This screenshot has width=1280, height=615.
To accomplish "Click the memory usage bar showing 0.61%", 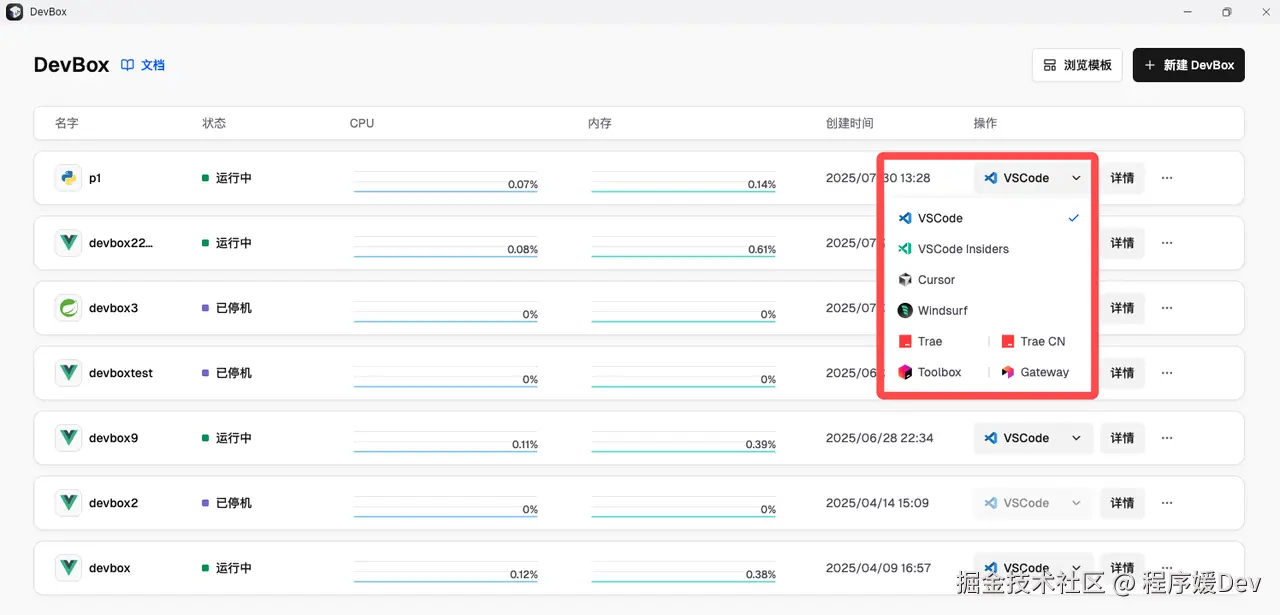I will click(x=683, y=245).
